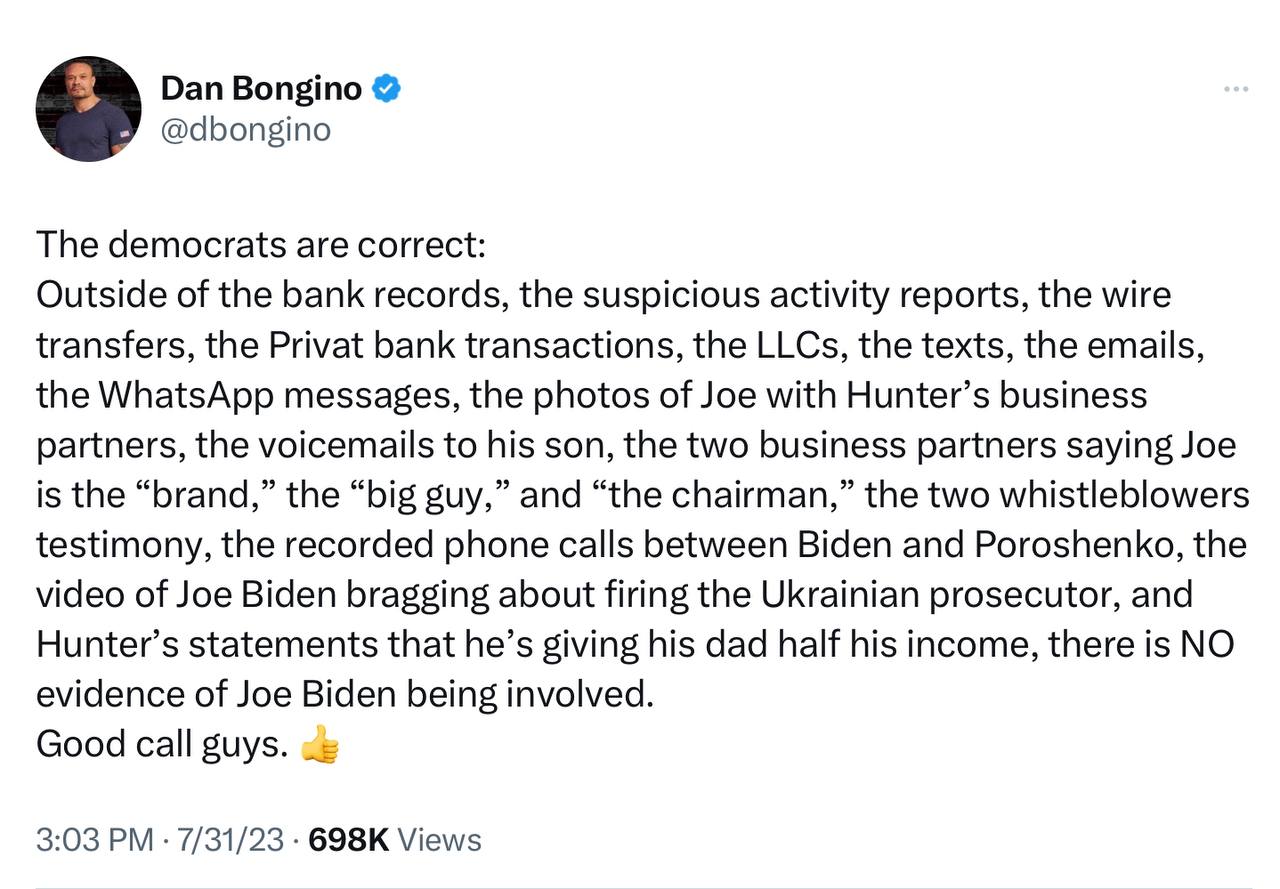1280x889 pixels.
Task: Click the 3:03 PM timestamp
Action: coord(95,840)
